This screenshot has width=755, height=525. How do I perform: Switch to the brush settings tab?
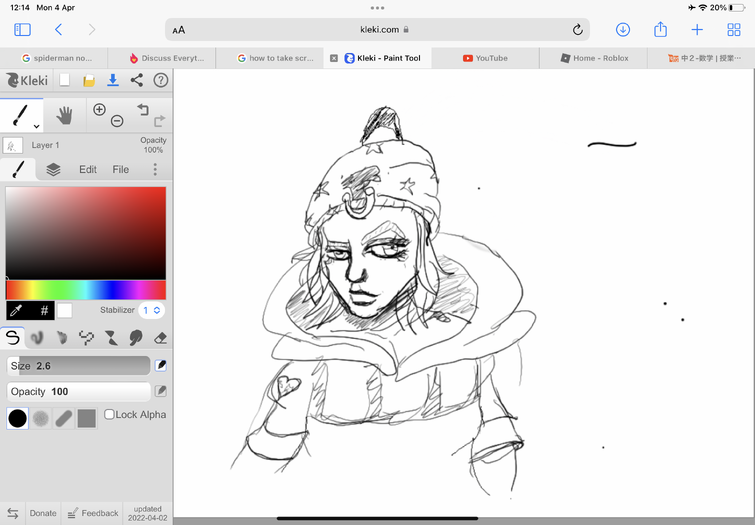[18, 169]
